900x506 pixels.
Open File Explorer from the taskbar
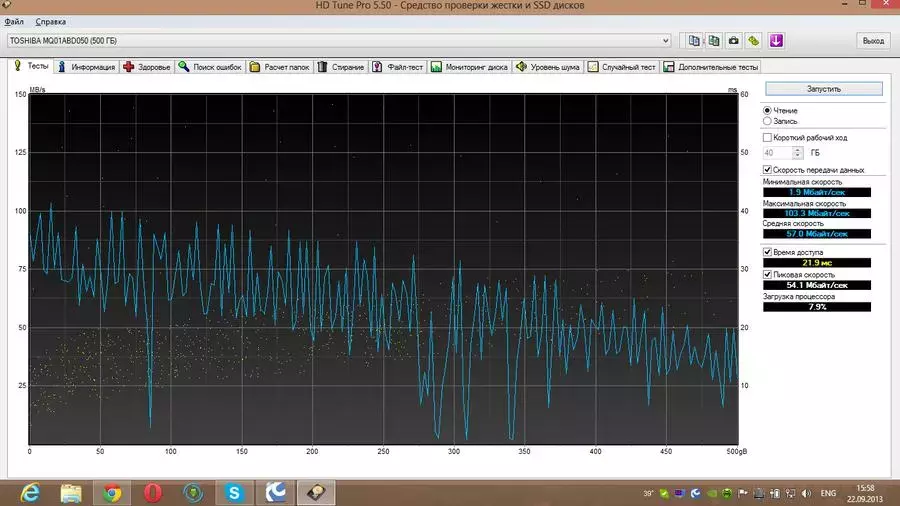click(x=71, y=493)
